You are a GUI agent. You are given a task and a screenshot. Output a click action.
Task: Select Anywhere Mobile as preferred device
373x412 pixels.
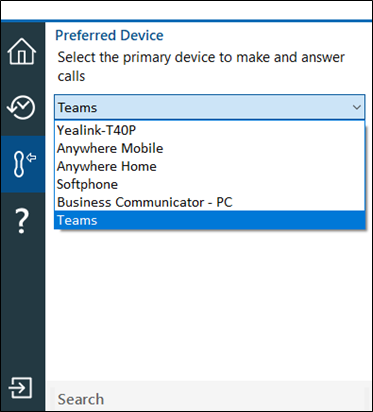pos(210,148)
